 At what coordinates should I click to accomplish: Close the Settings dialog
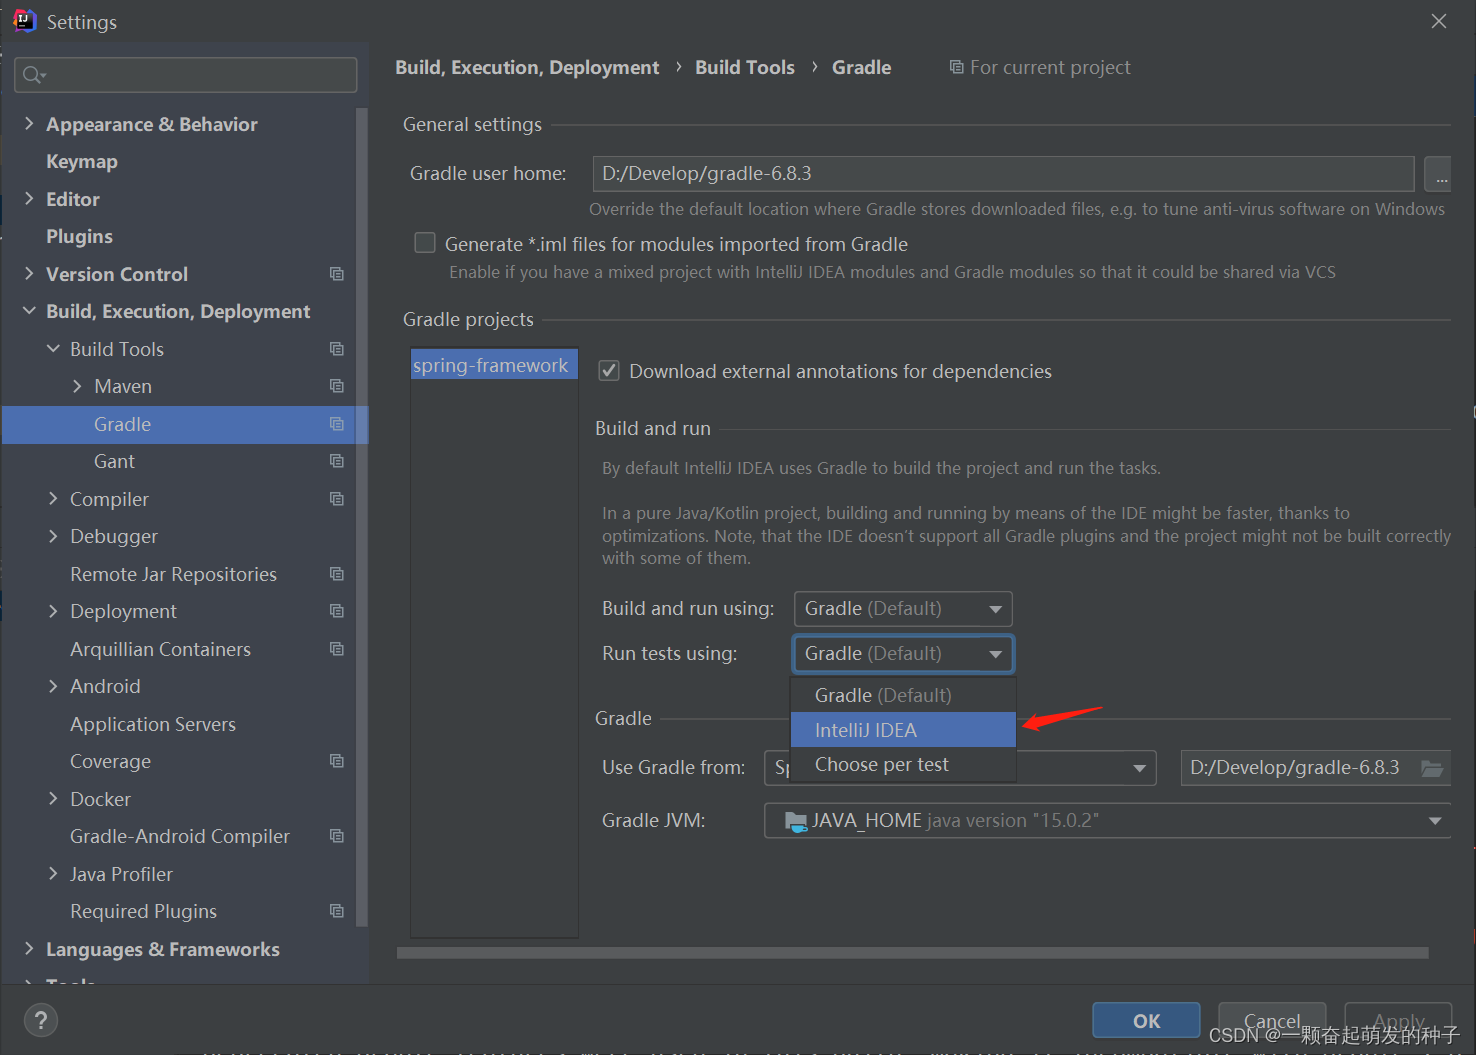[x=1438, y=21]
